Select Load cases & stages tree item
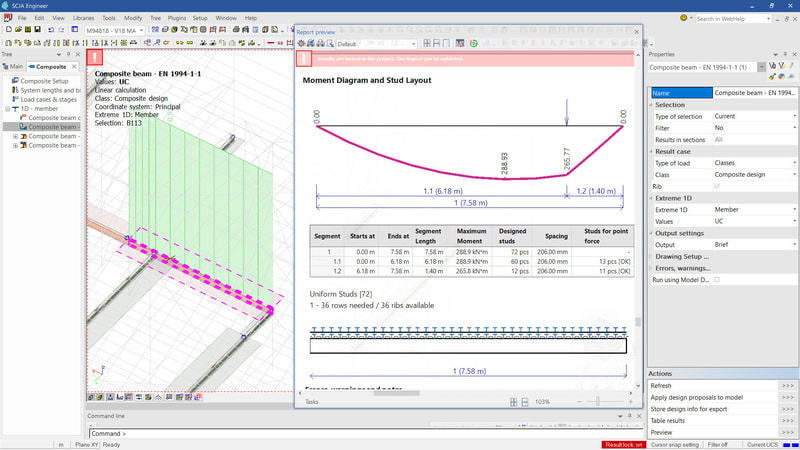 coord(48,99)
